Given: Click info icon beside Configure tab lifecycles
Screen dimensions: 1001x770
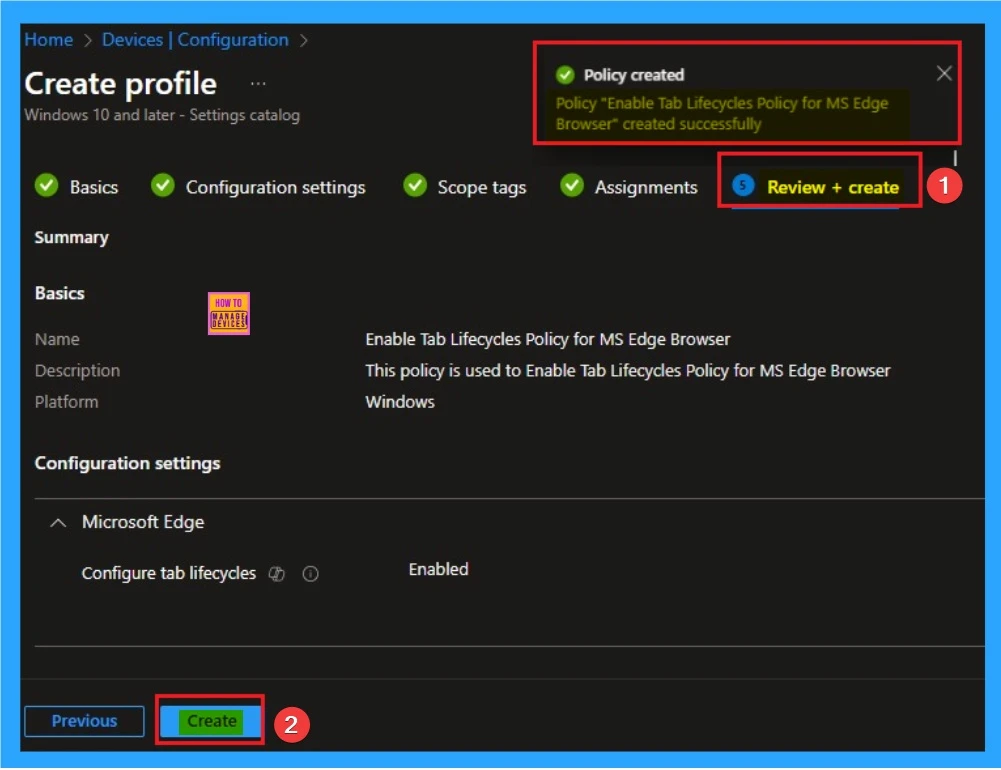Looking at the screenshot, I should tap(310, 573).
